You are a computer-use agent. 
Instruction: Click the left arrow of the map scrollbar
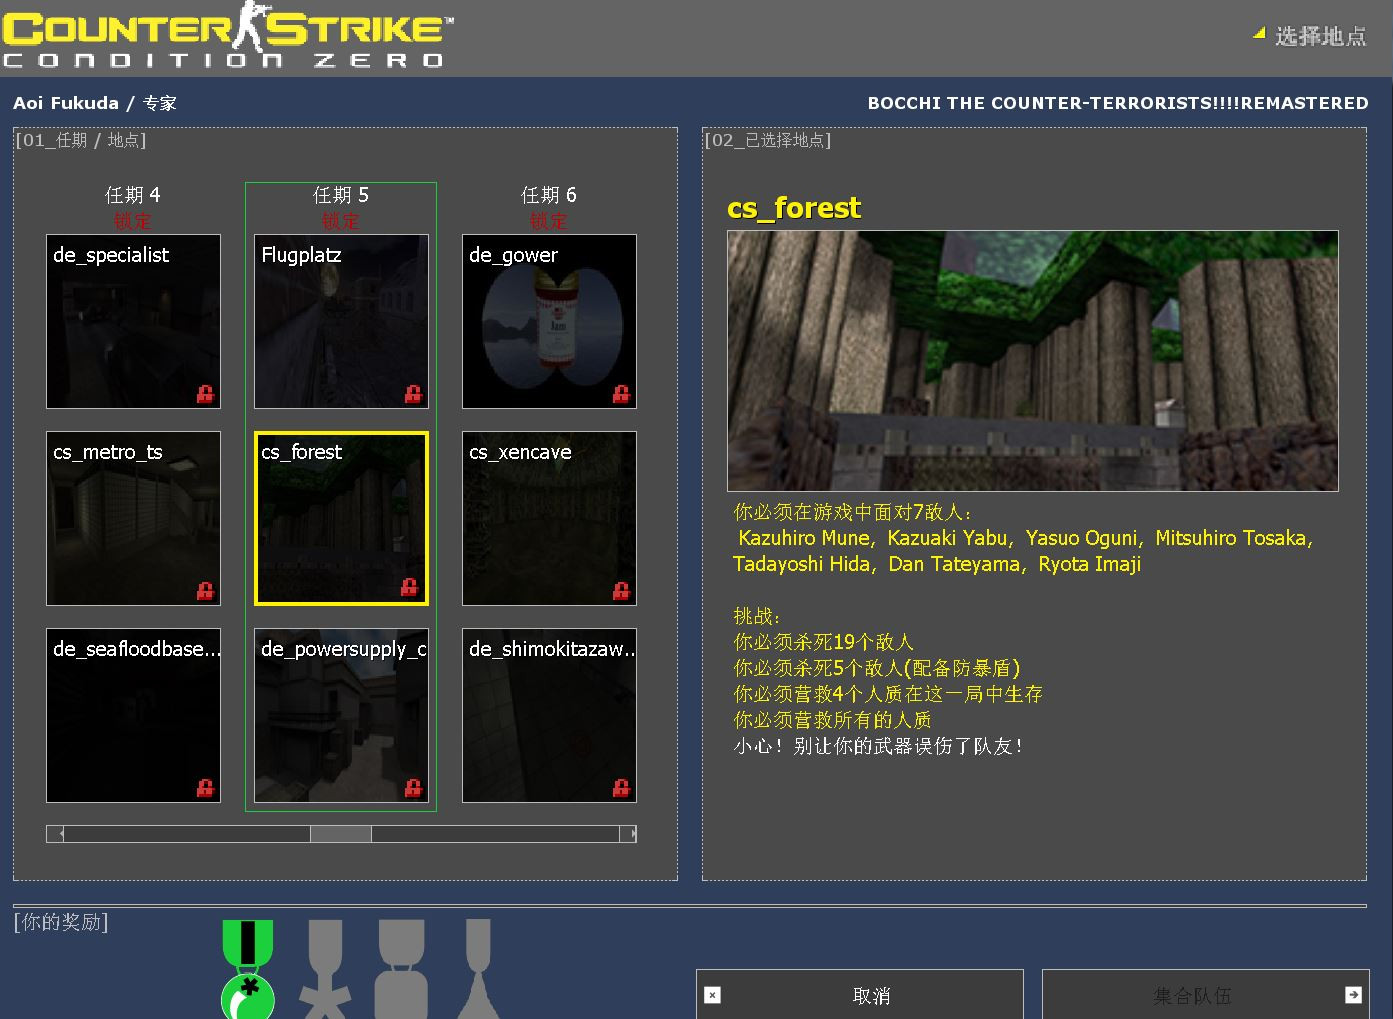tap(58, 833)
